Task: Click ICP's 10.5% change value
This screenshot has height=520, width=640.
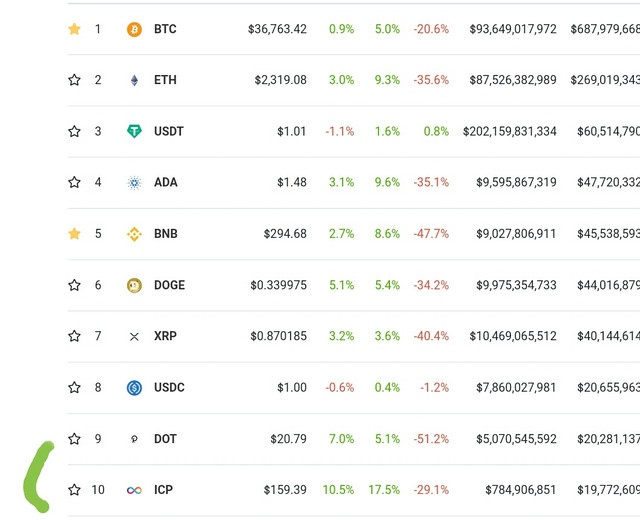Action: tap(338, 489)
